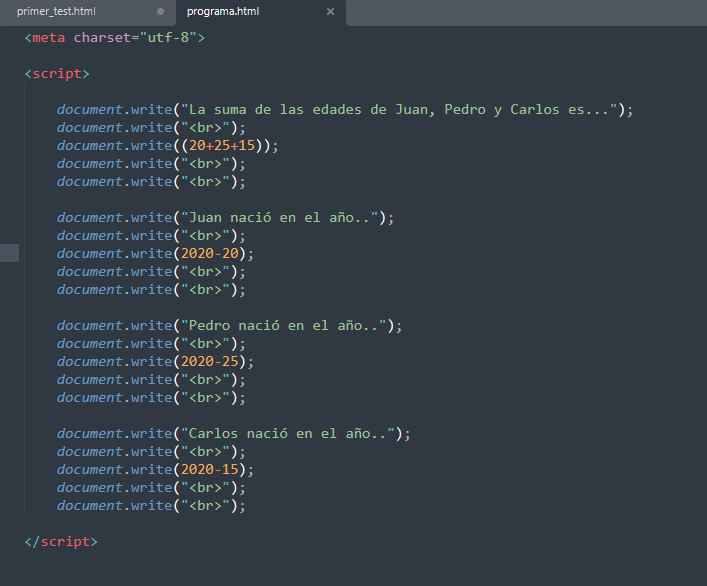The width and height of the screenshot is (707, 586).
Task: Click the meta charset line
Action: click(x=115, y=37)
